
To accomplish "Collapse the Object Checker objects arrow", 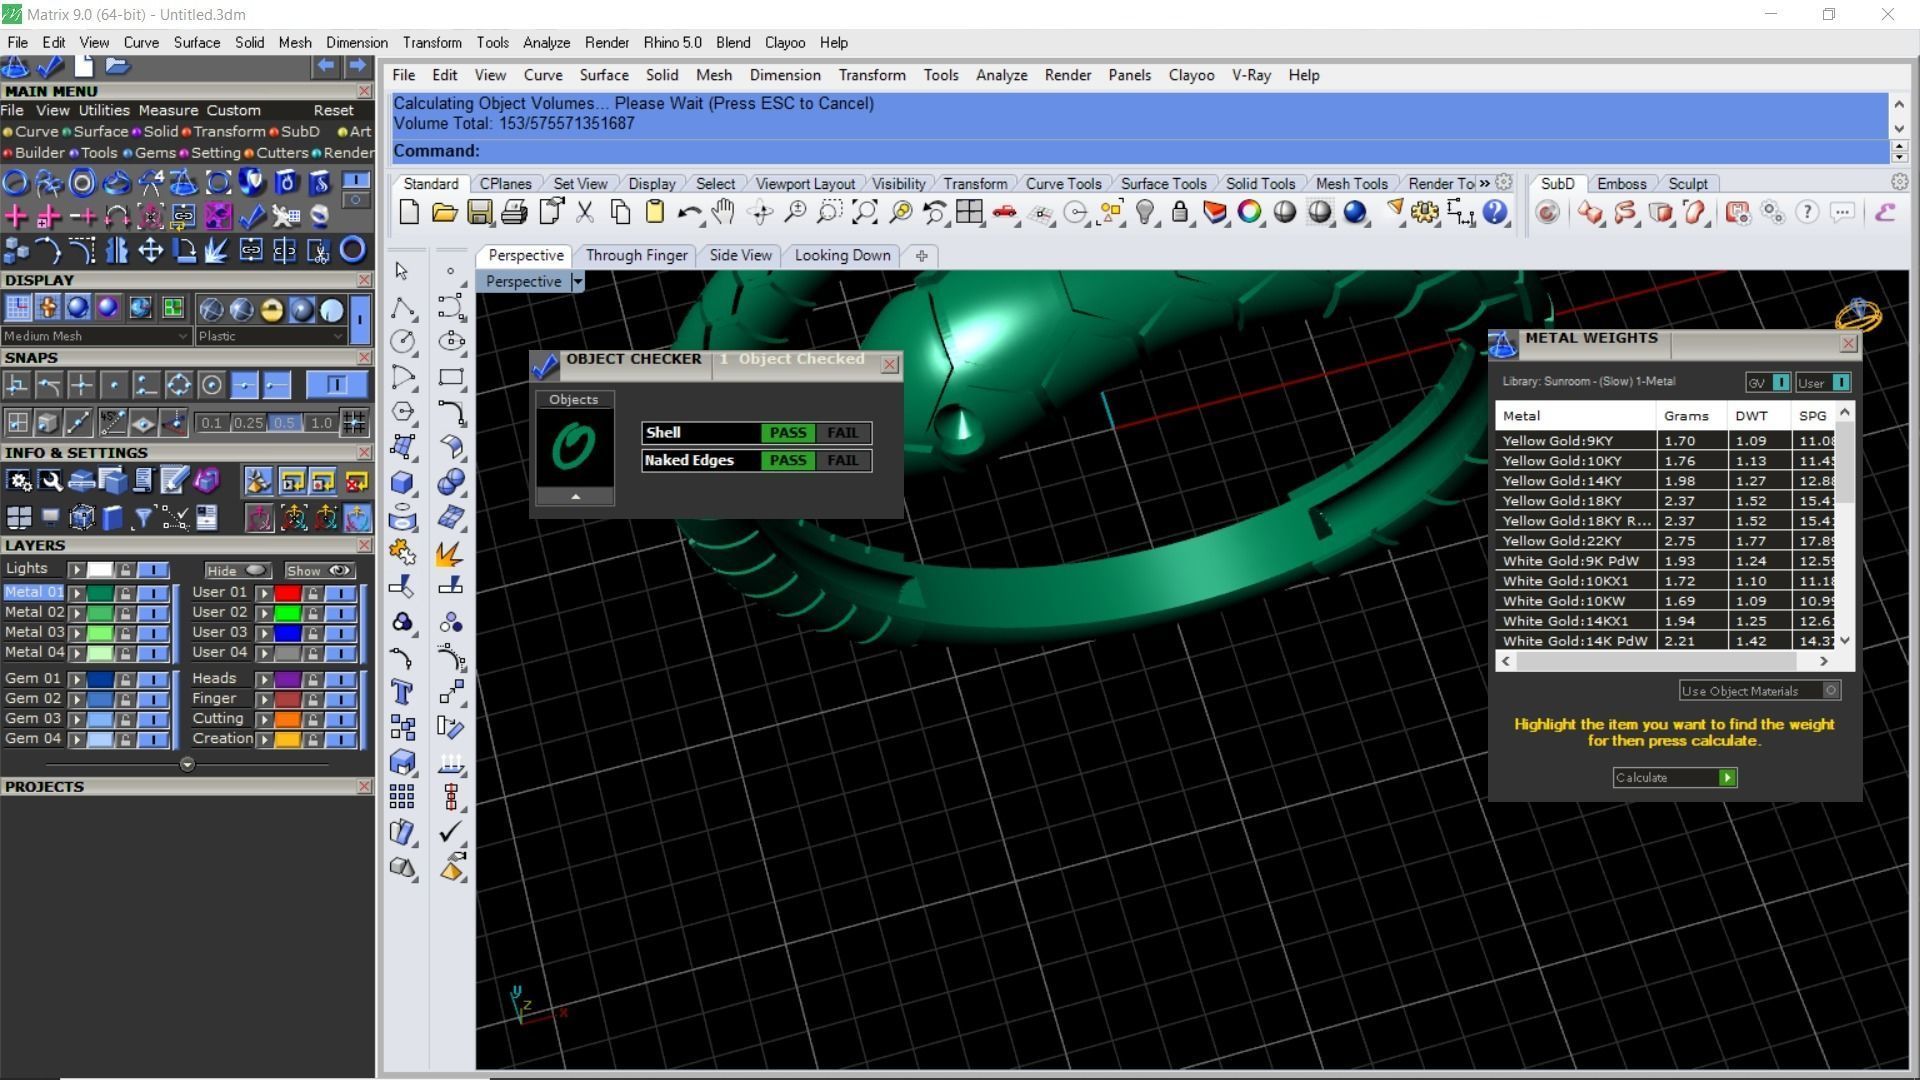I will click(575, 497).
